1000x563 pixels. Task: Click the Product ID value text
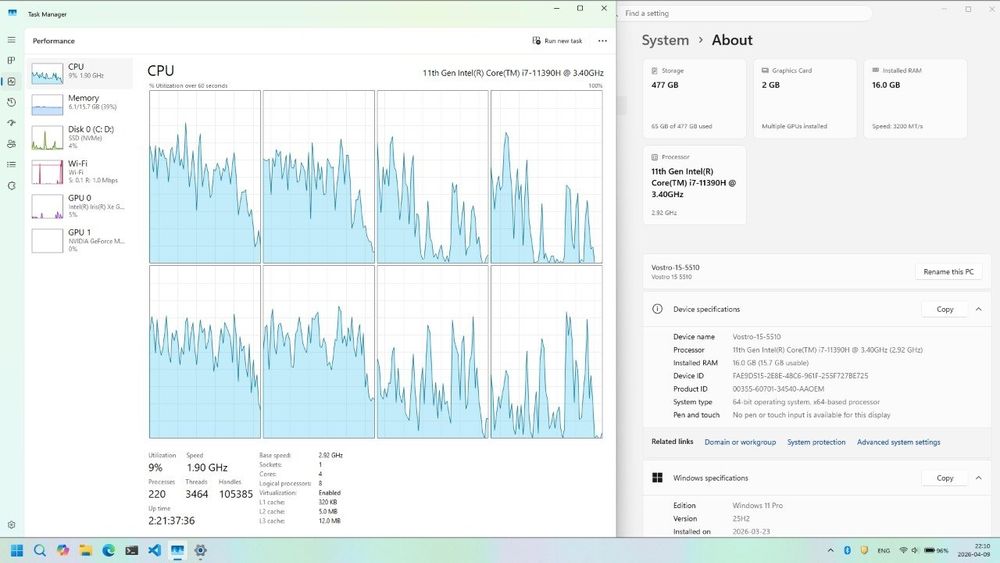tap(778, 389)
